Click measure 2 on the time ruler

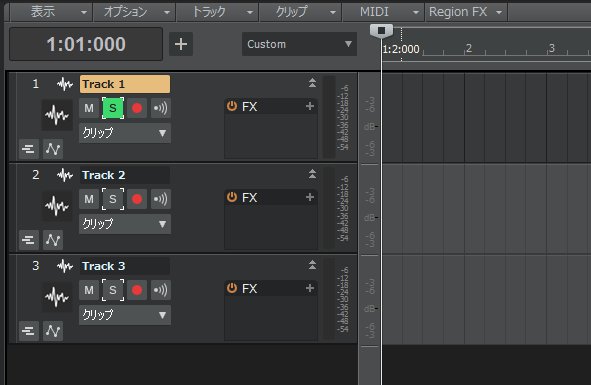469,48
